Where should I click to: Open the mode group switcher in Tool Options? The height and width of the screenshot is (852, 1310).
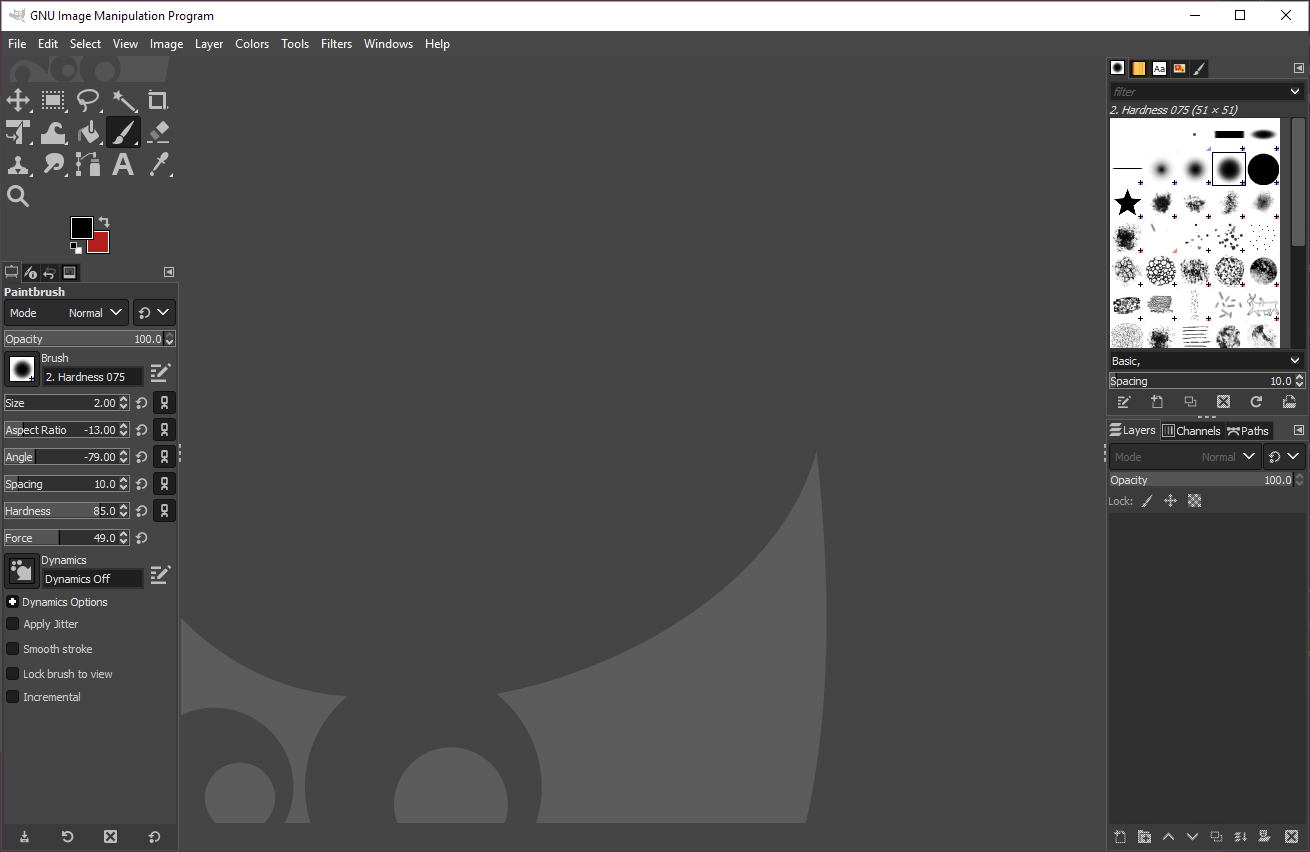click(154, 313)
